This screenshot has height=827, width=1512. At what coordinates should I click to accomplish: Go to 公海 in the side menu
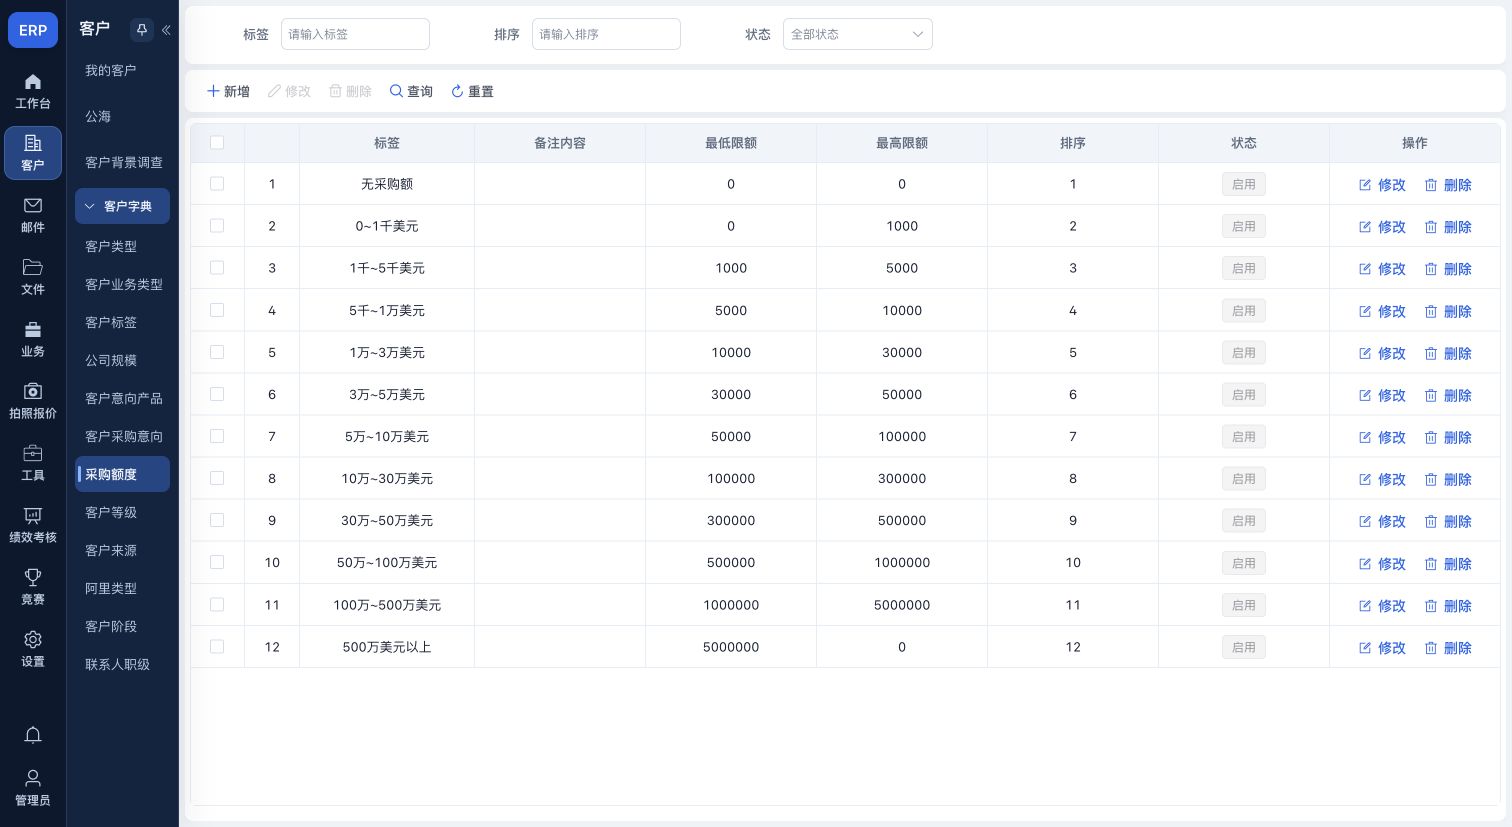pyautogui.click(x=98, y=116)
